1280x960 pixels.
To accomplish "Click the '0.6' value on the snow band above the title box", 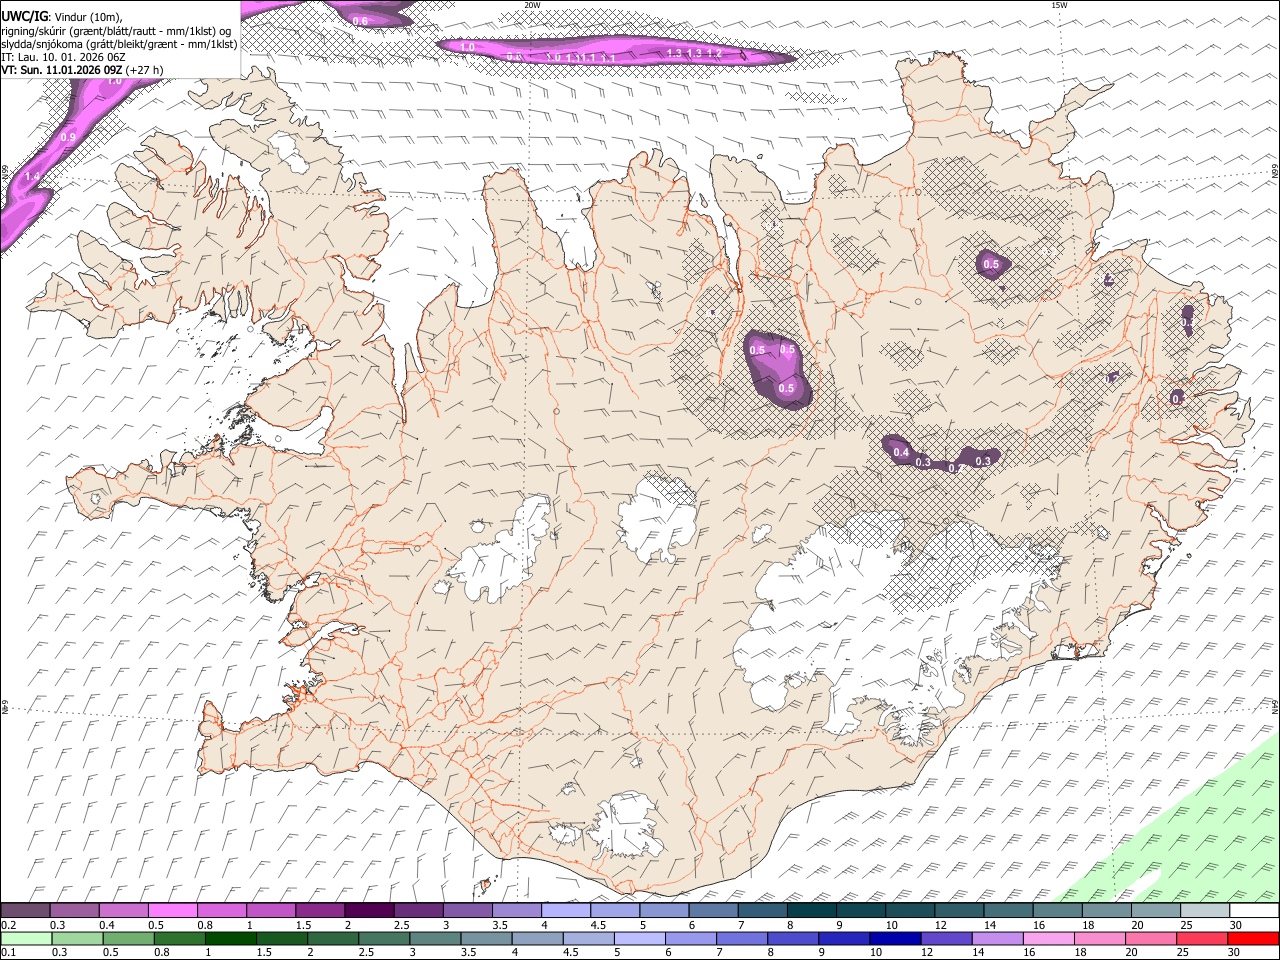I will click(360, 21).
